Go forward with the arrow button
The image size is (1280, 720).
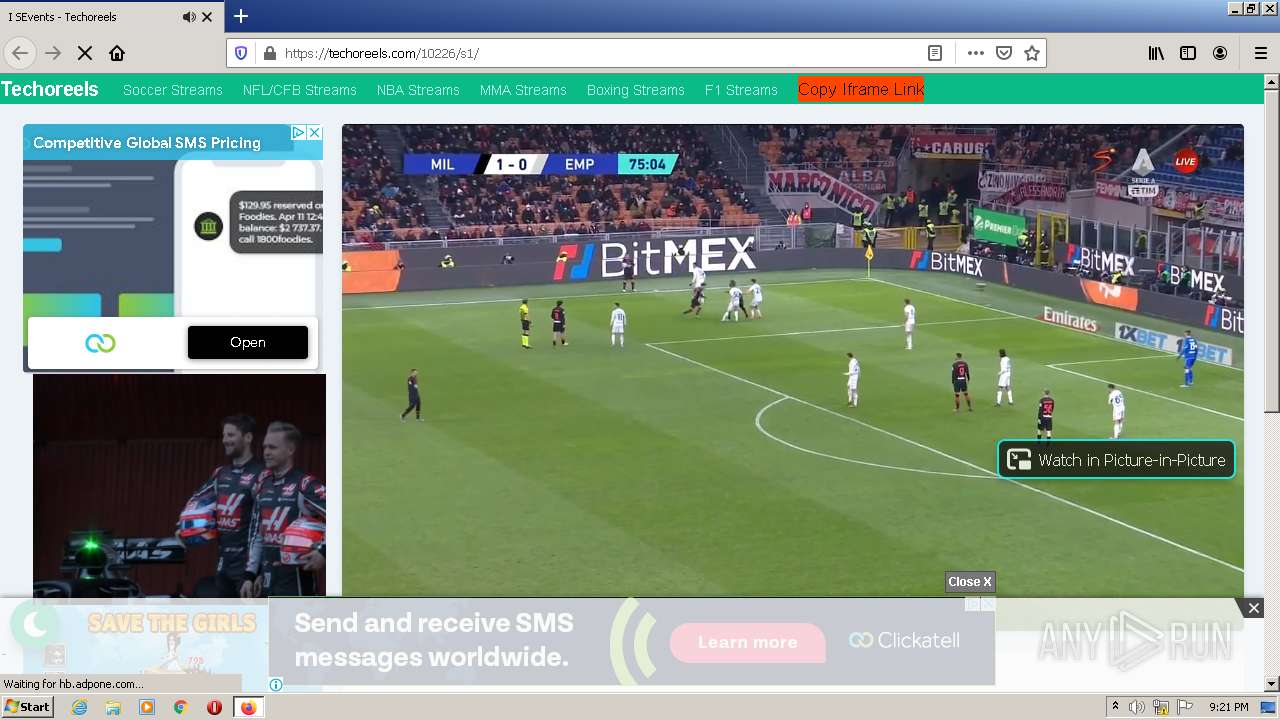tap(54, 53)
